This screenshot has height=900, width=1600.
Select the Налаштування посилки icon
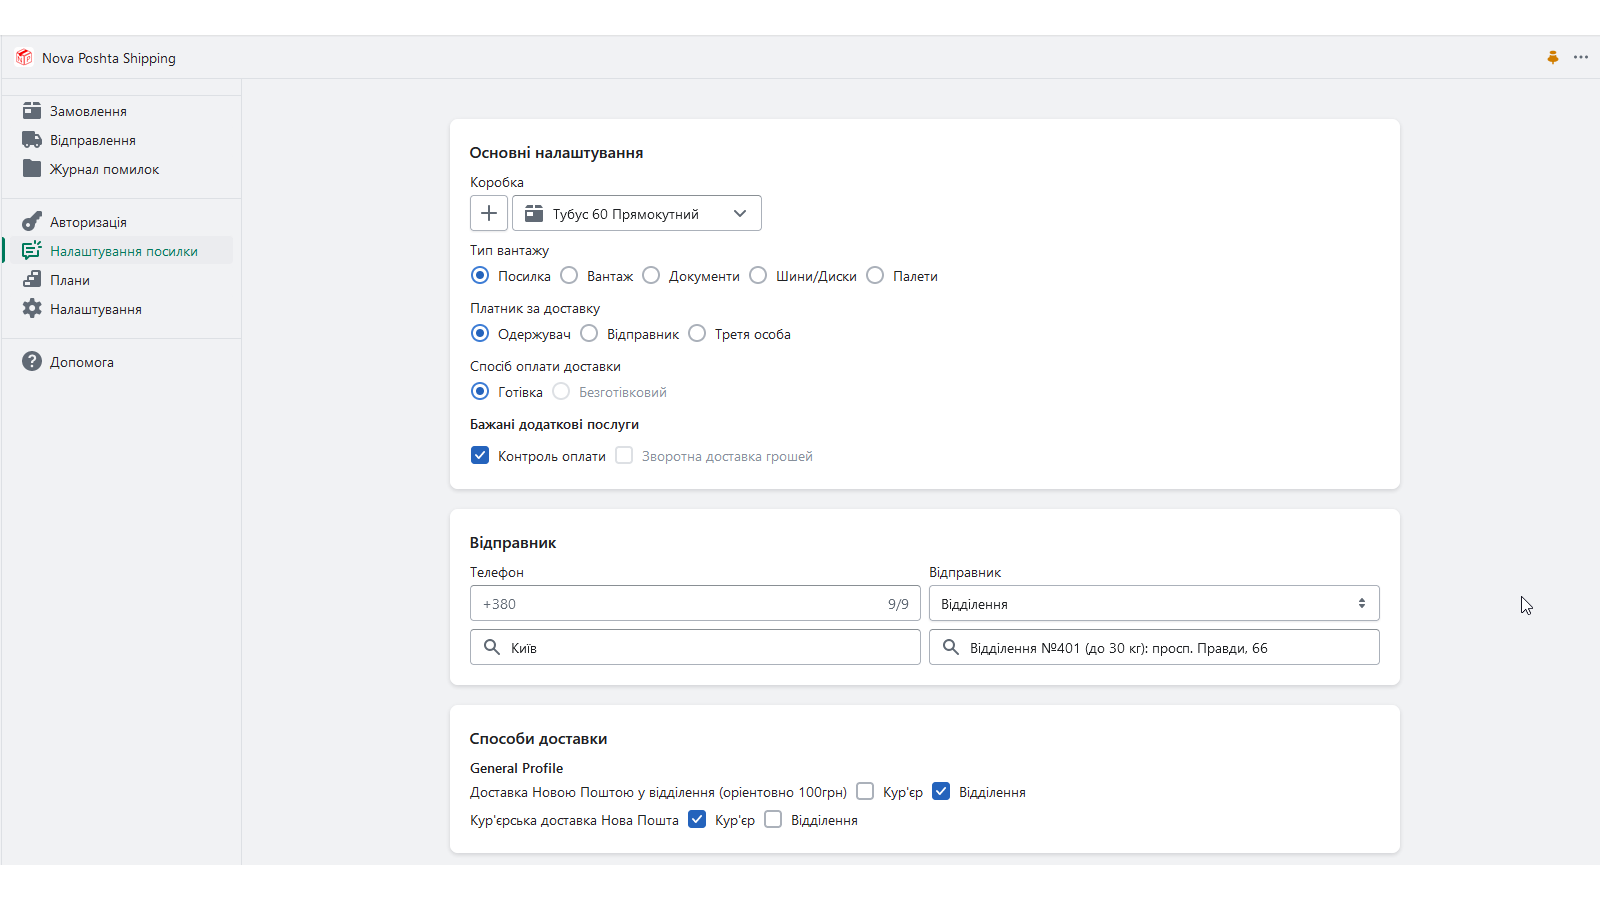pos(32,251)
